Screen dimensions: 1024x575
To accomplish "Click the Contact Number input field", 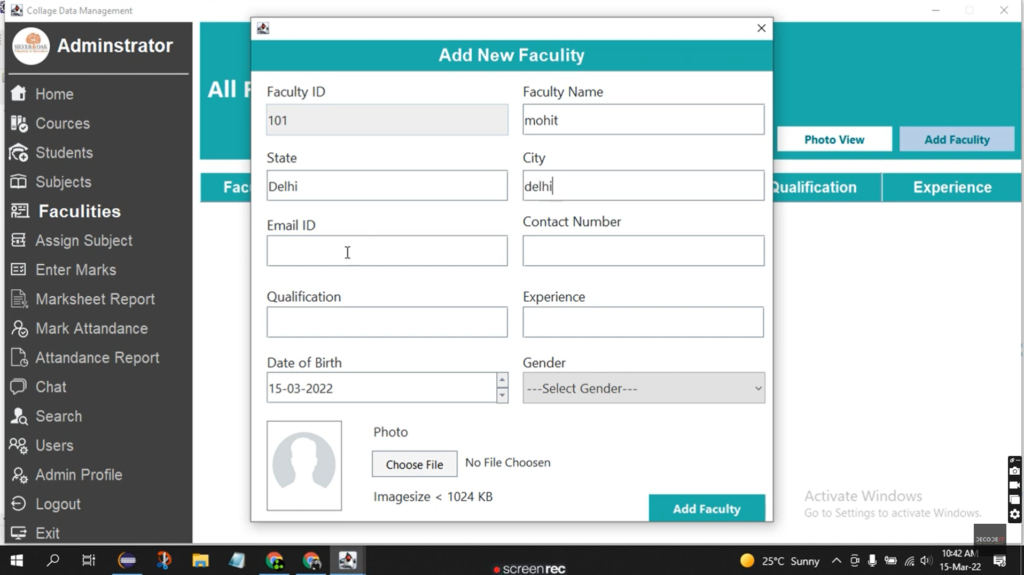I will (x=643, y=251).
